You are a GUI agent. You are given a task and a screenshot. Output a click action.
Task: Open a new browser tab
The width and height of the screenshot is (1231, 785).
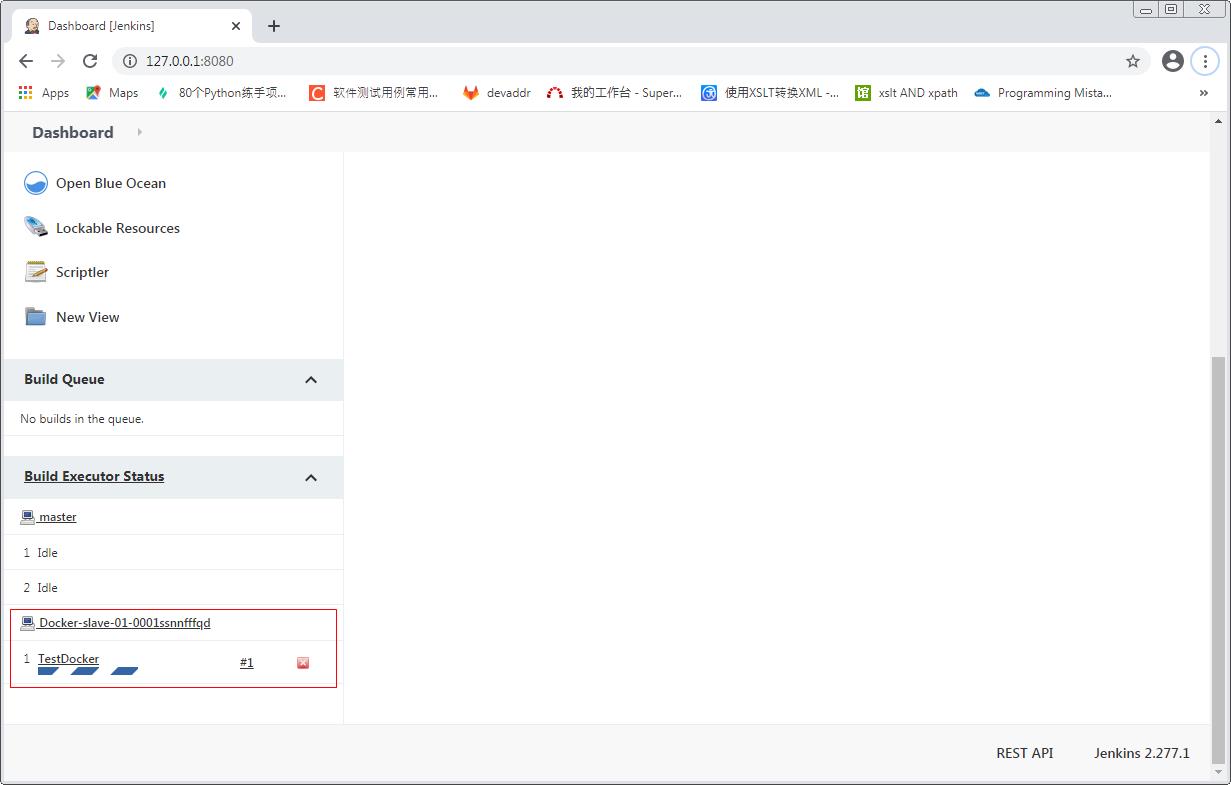274,26
